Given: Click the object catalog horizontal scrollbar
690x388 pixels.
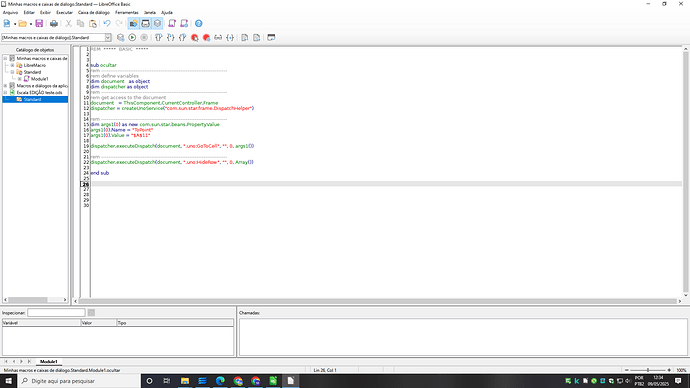Looking at the screenshot, I should point(35,300).
